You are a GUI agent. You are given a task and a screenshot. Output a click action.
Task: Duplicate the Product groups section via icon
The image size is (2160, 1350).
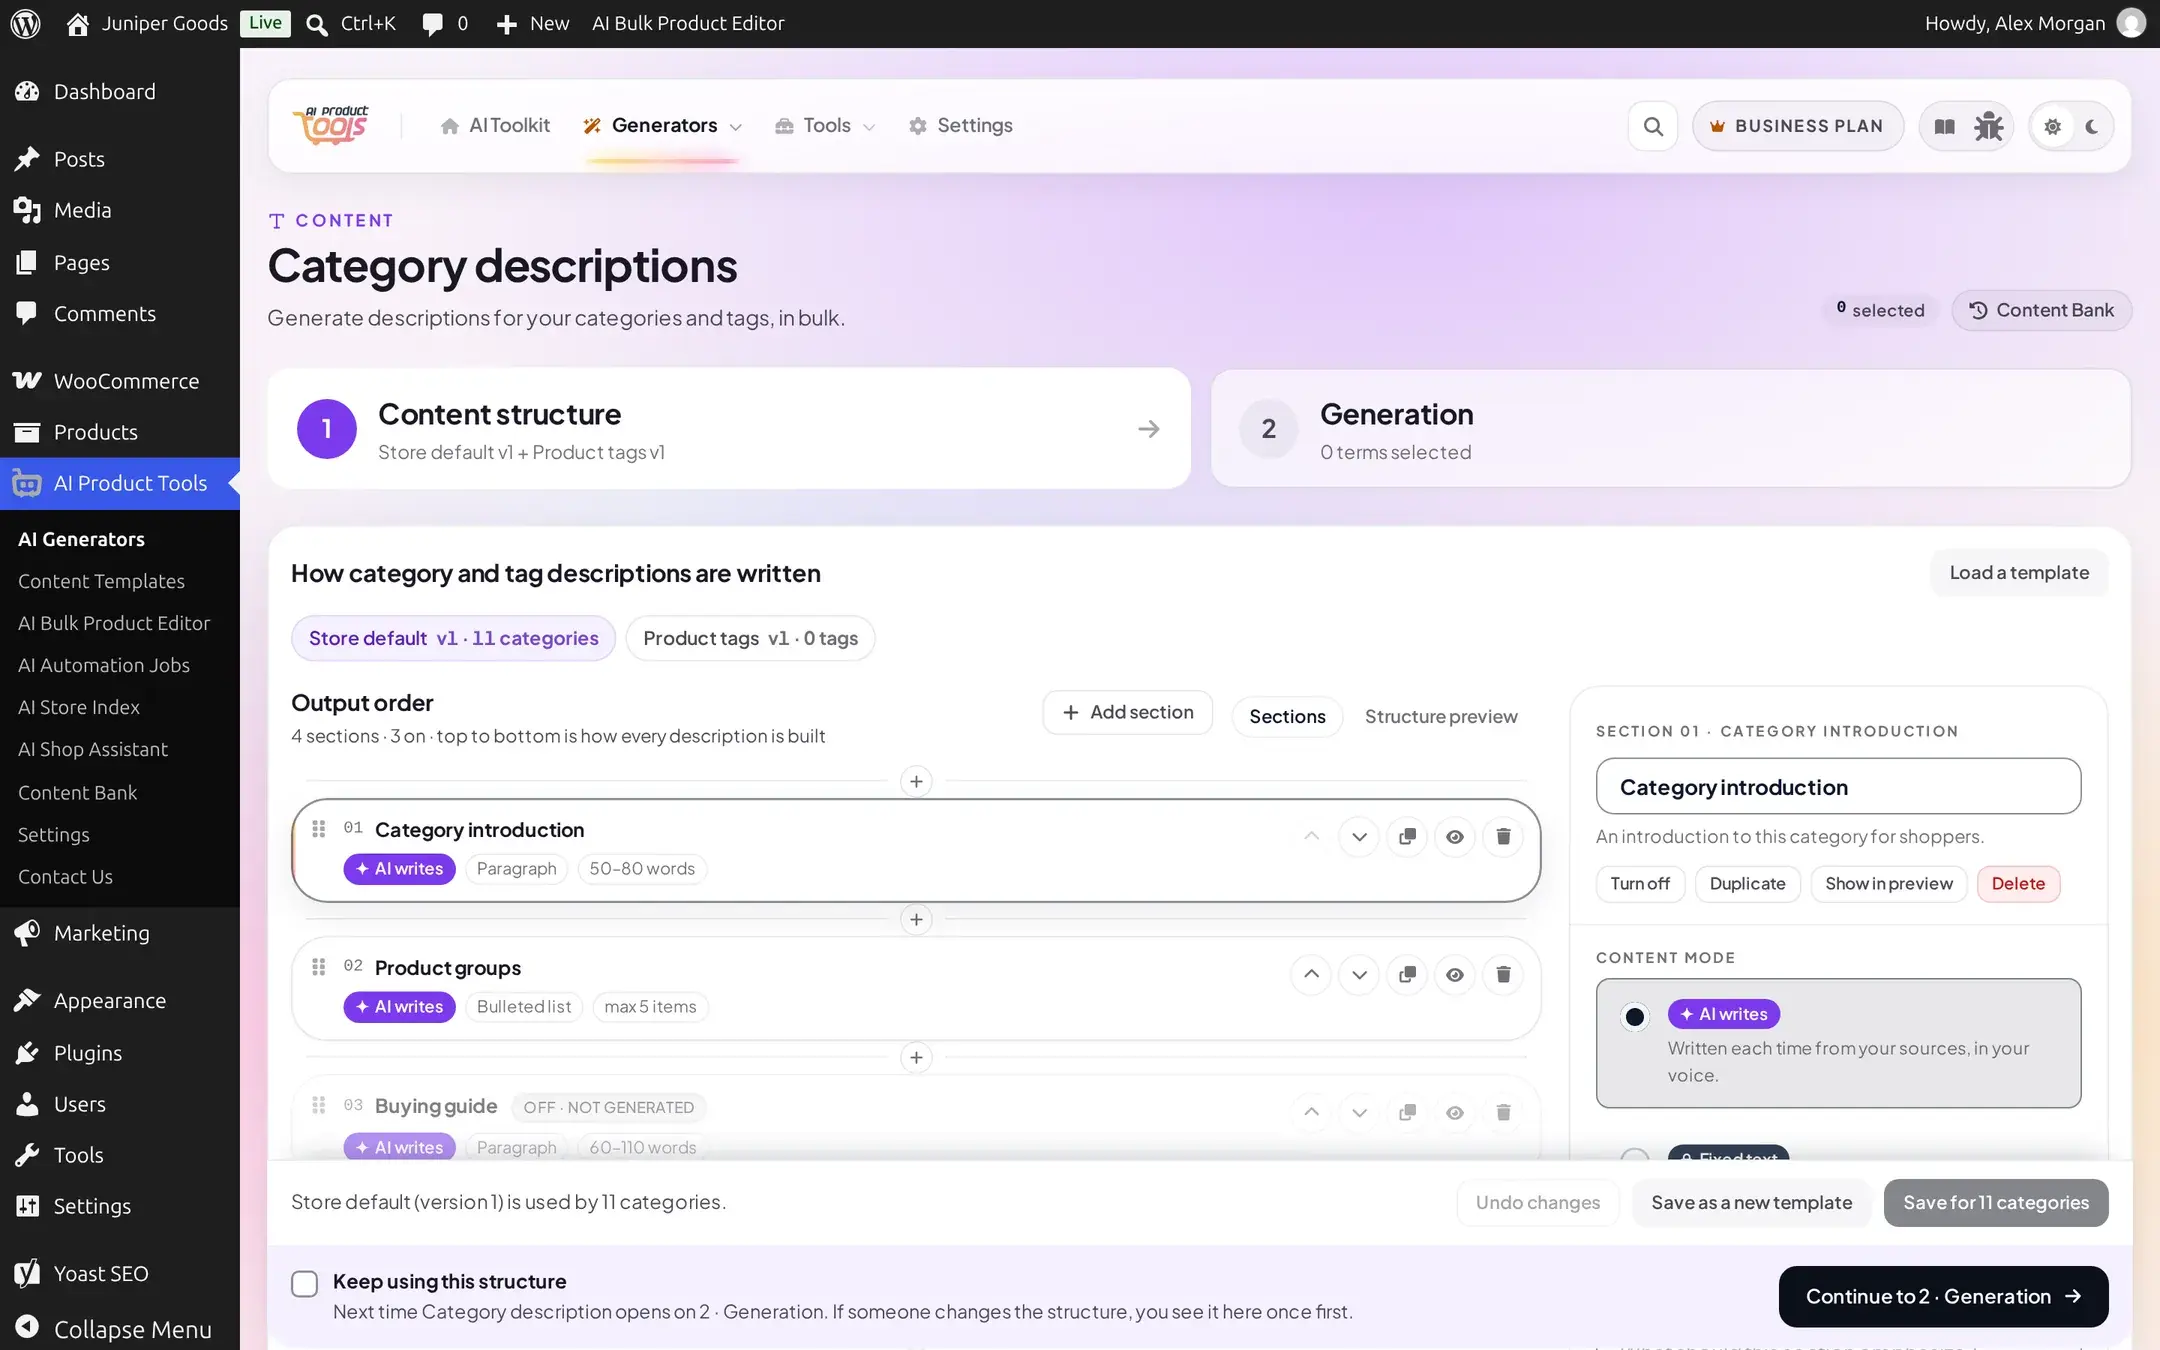click(x=1407, y=975)
